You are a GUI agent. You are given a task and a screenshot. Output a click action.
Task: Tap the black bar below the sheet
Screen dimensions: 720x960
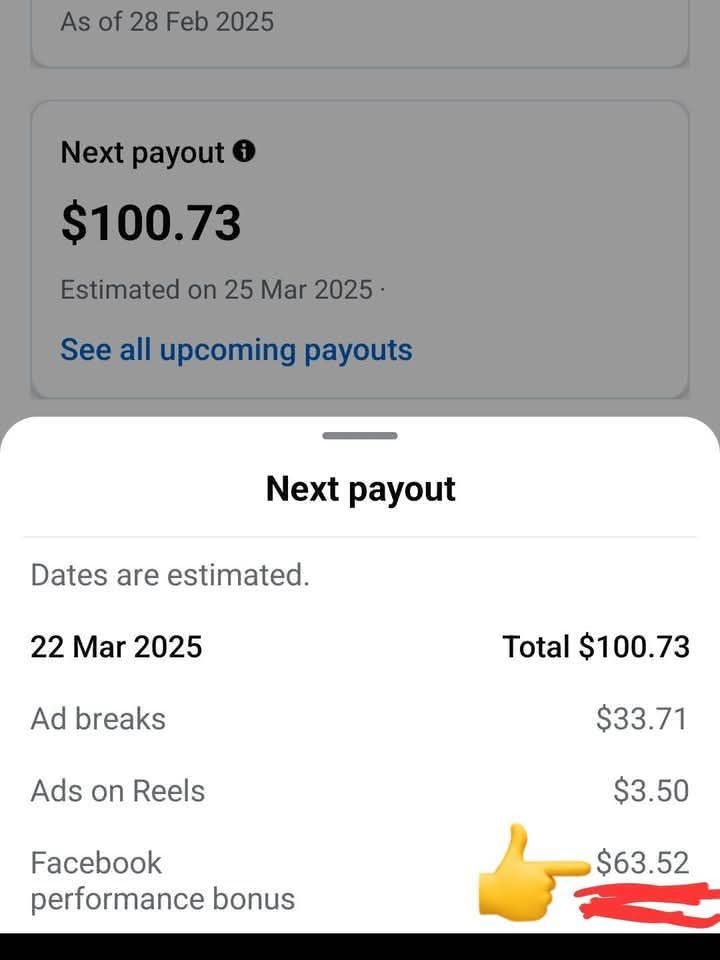point(360,946)
